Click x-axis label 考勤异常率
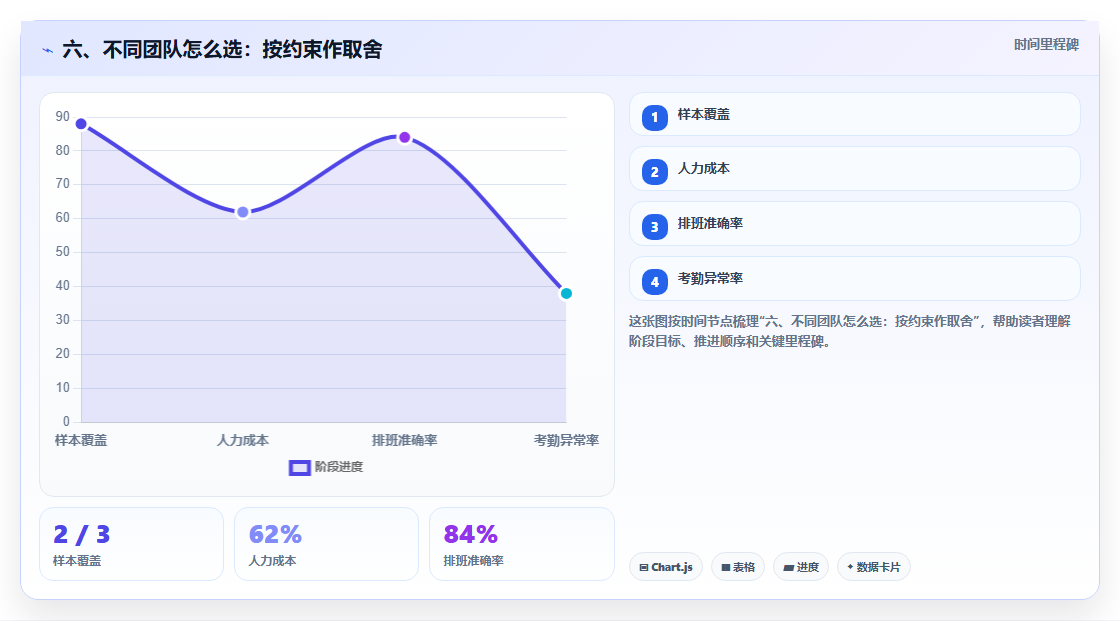 click(x=566, y=440)
